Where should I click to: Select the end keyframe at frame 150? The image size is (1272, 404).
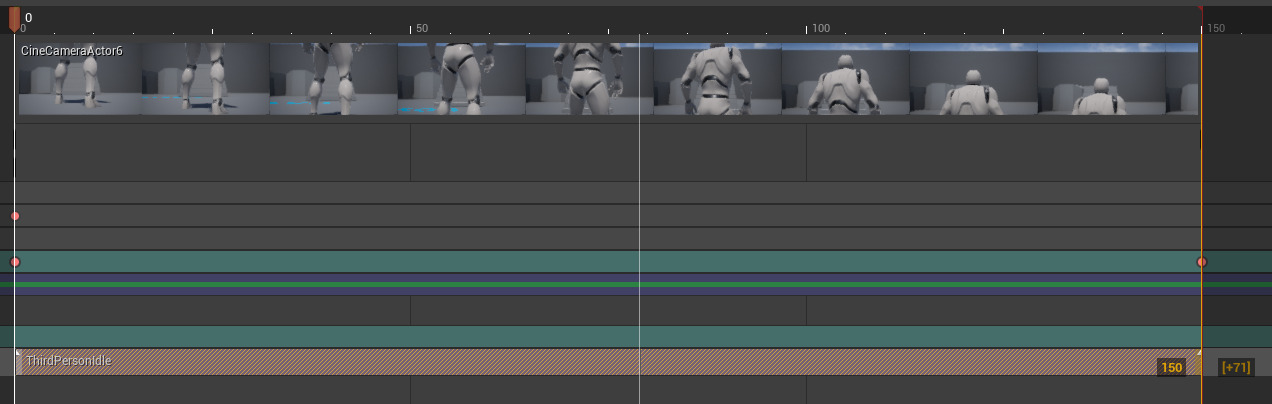1202,262
